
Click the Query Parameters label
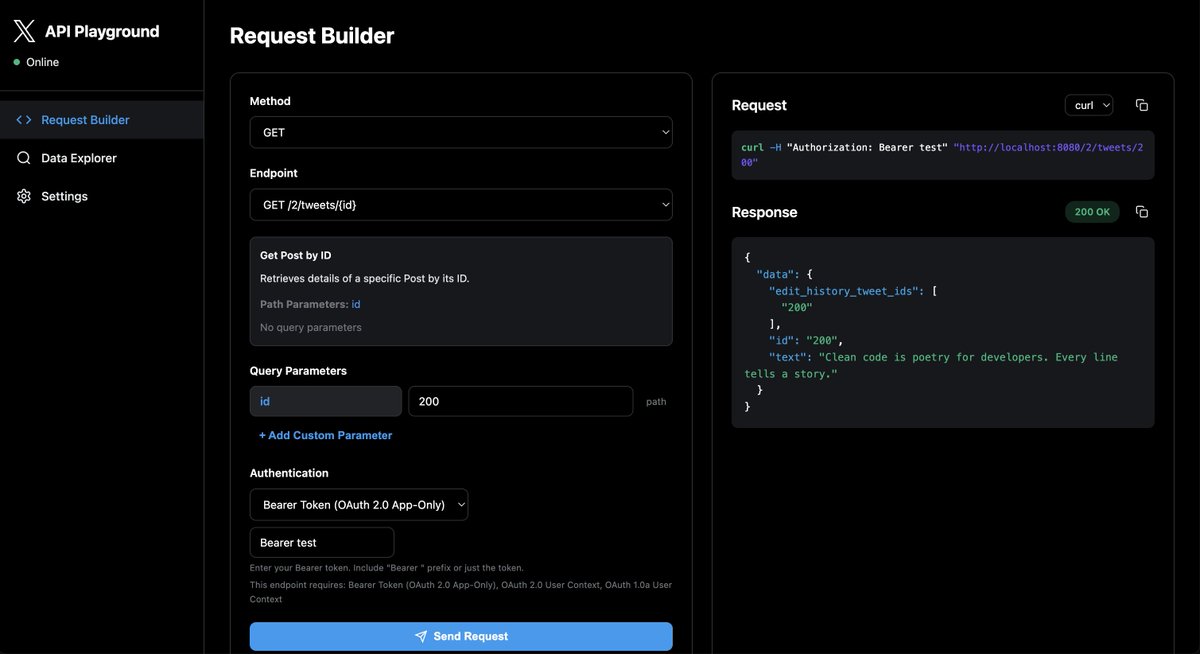298,371
